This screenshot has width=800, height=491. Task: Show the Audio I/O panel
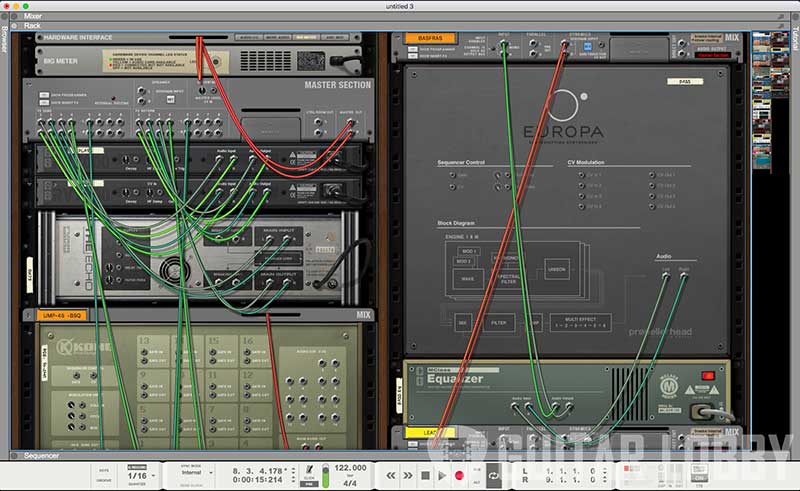[248, 37]
